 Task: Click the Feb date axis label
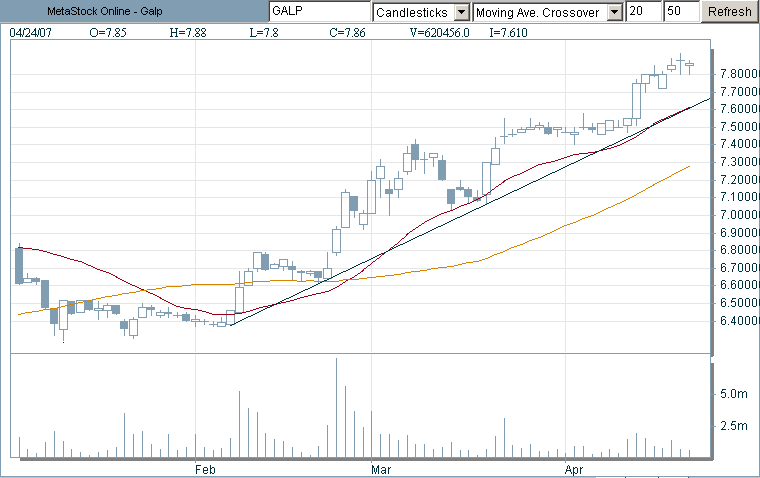click(205, 470)
